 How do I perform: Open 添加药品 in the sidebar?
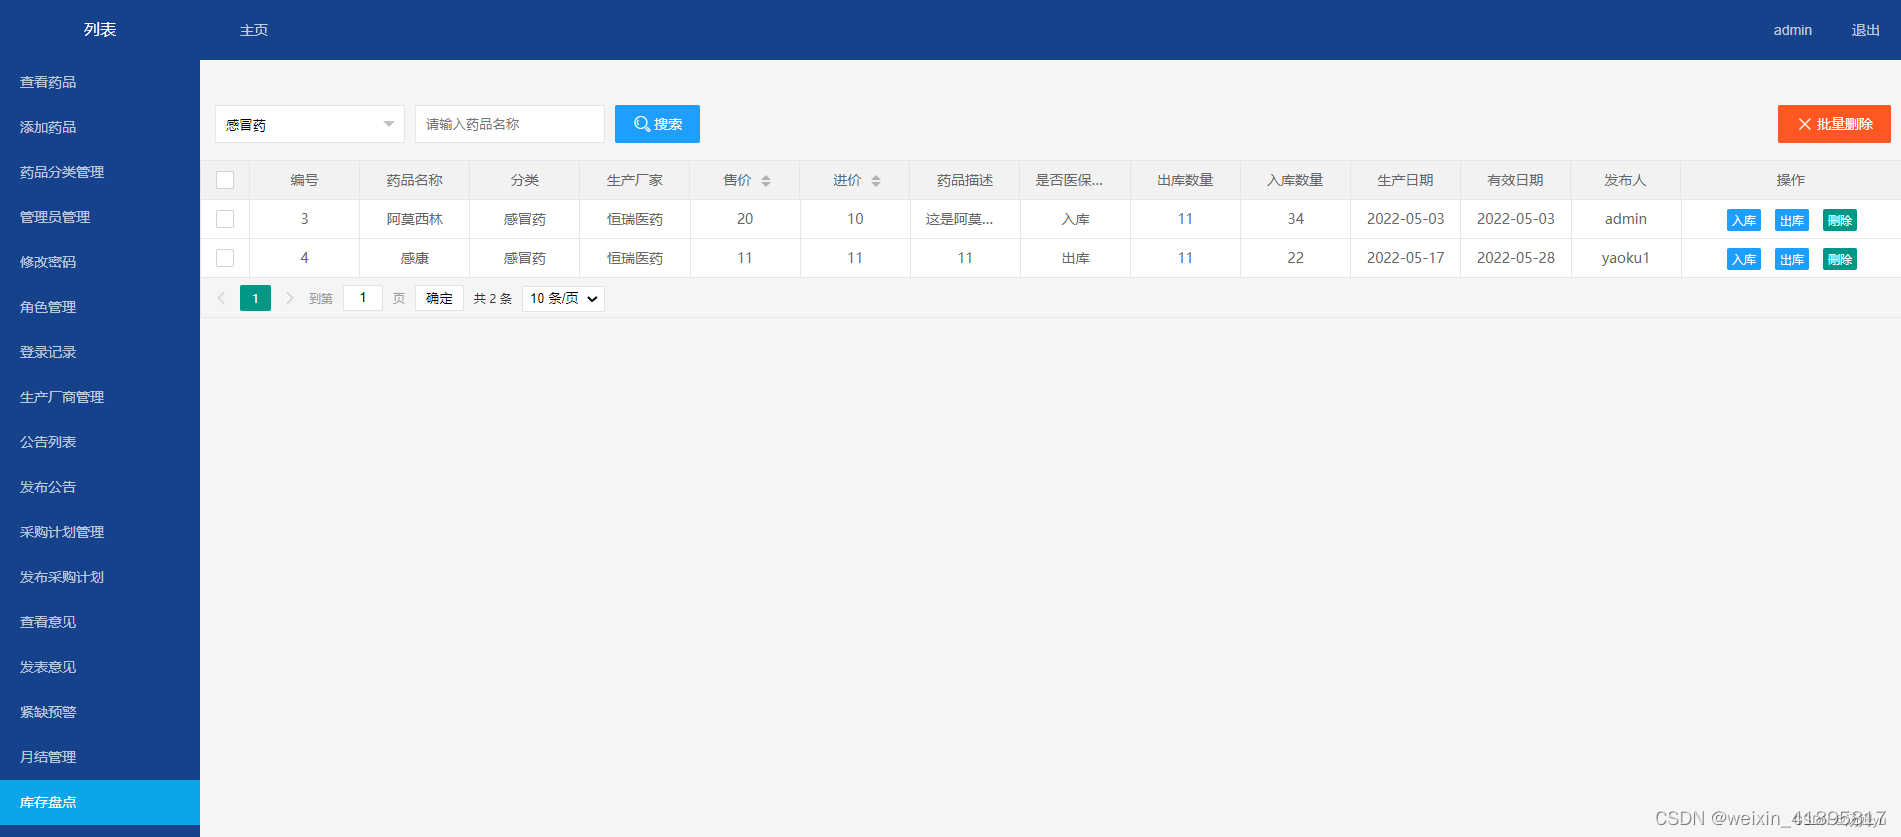[x=100, y=127]
